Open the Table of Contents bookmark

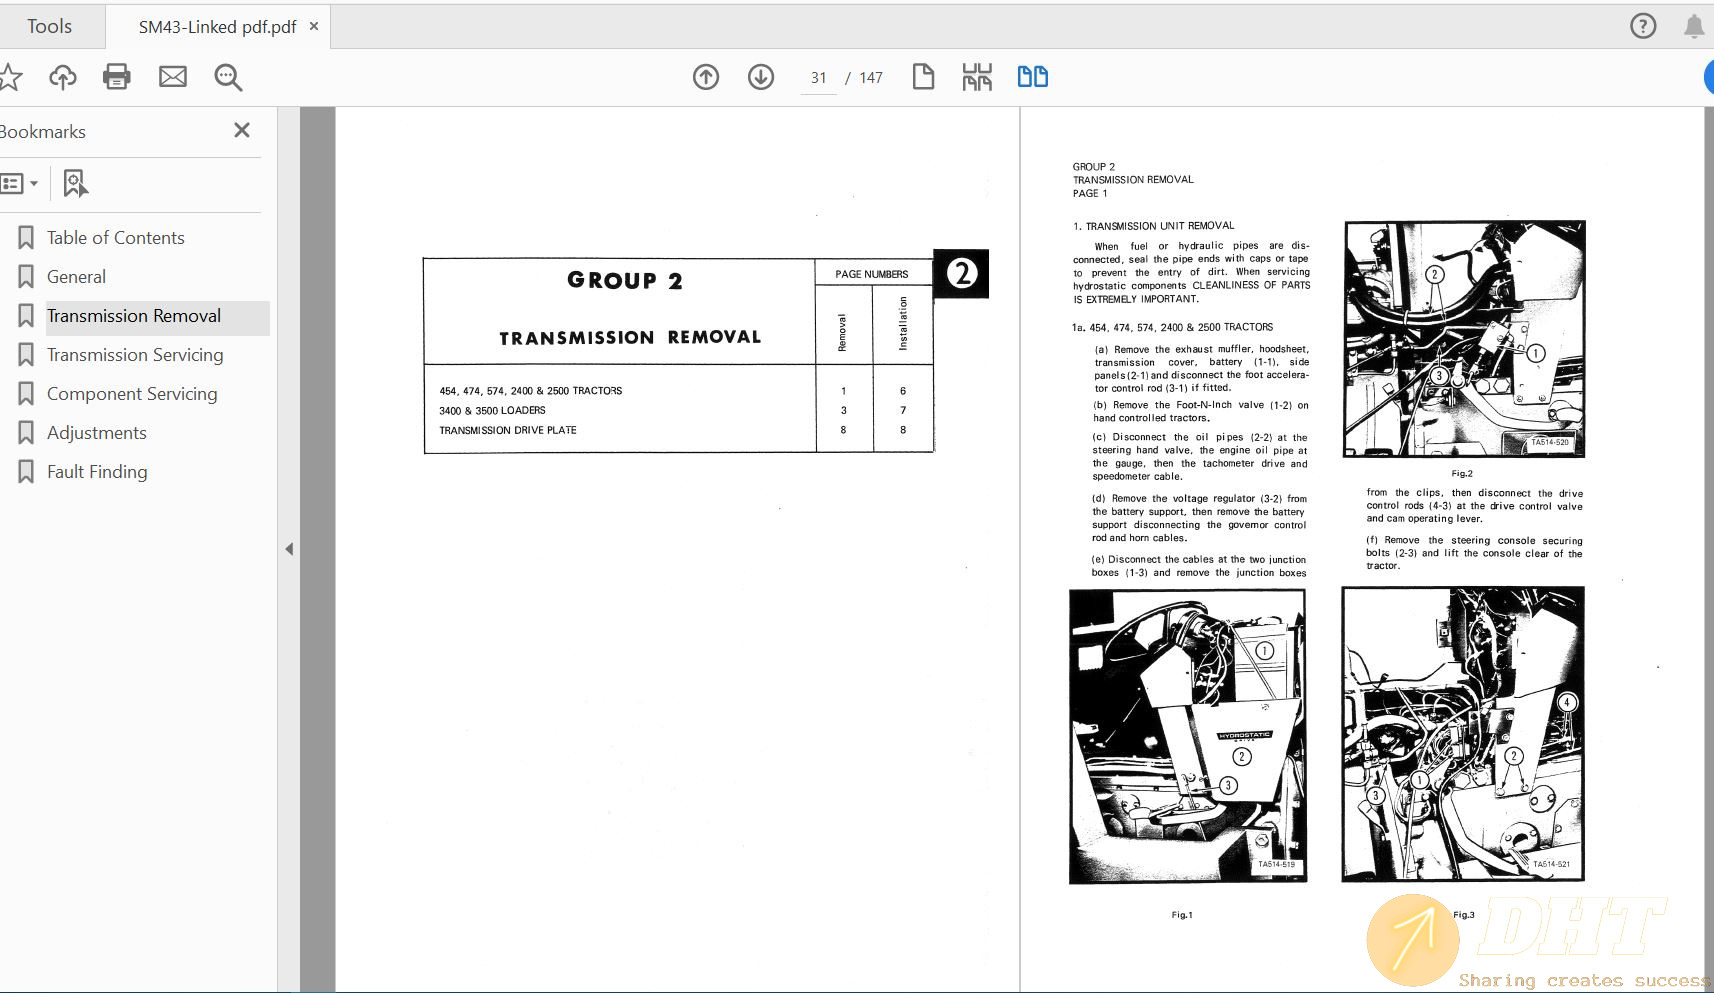pos(115,238)
